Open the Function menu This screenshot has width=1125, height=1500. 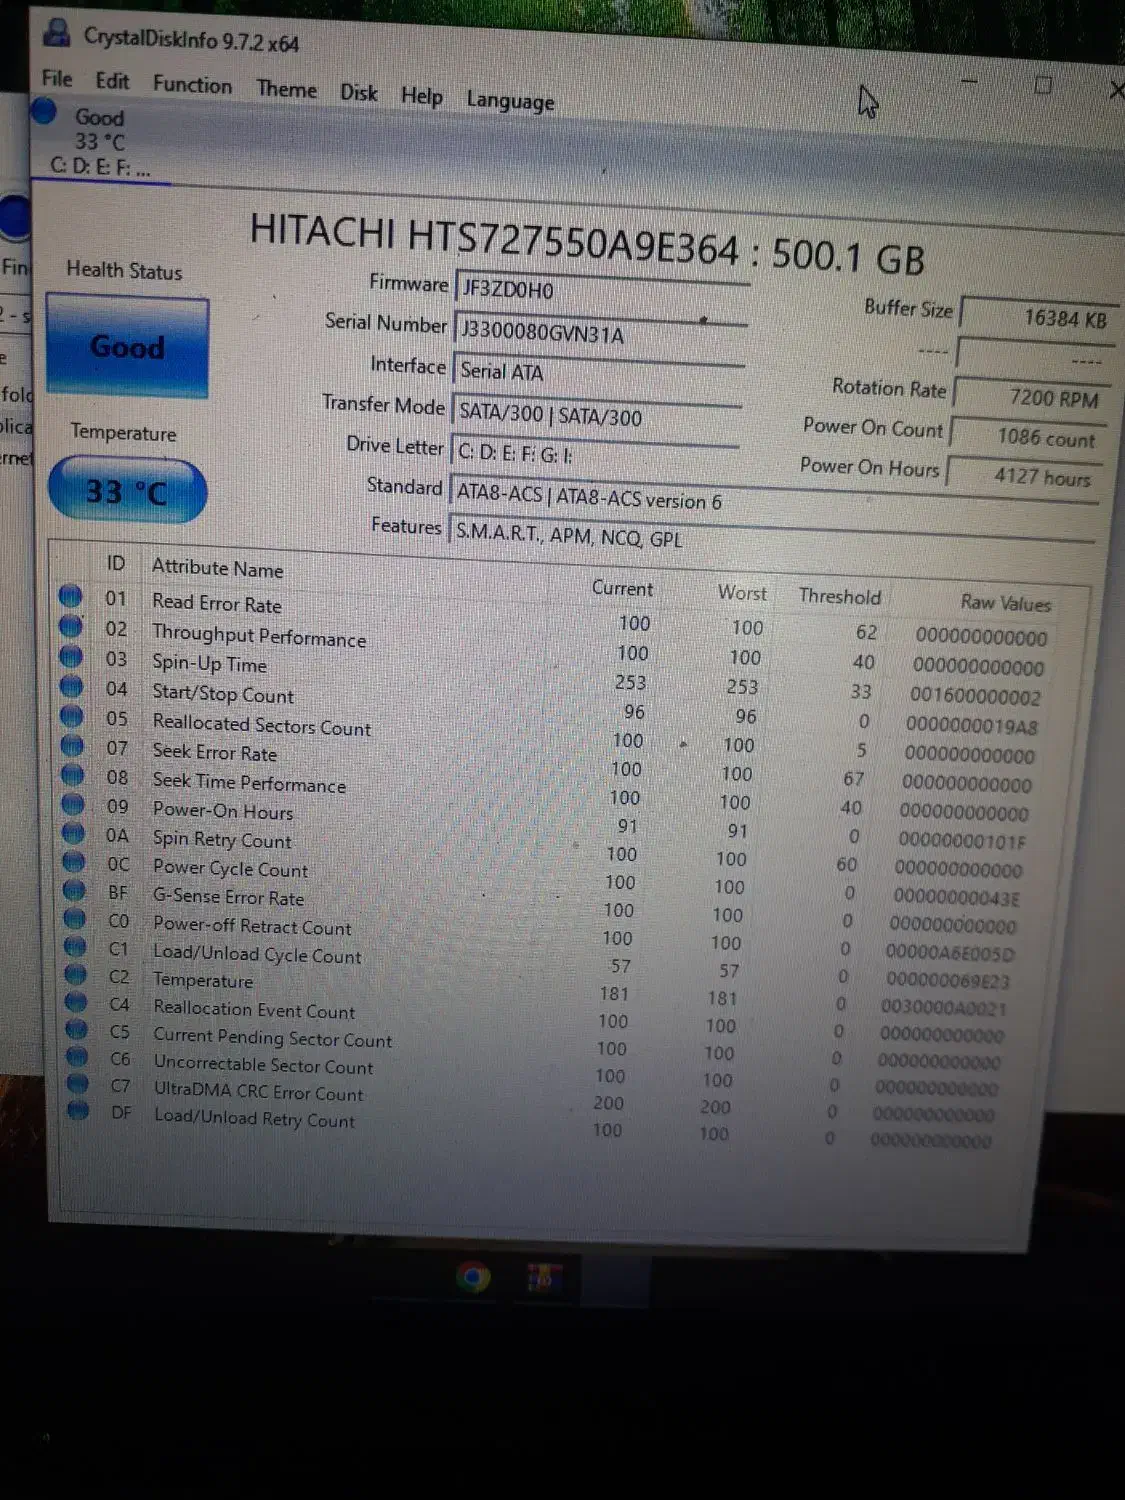192,85
